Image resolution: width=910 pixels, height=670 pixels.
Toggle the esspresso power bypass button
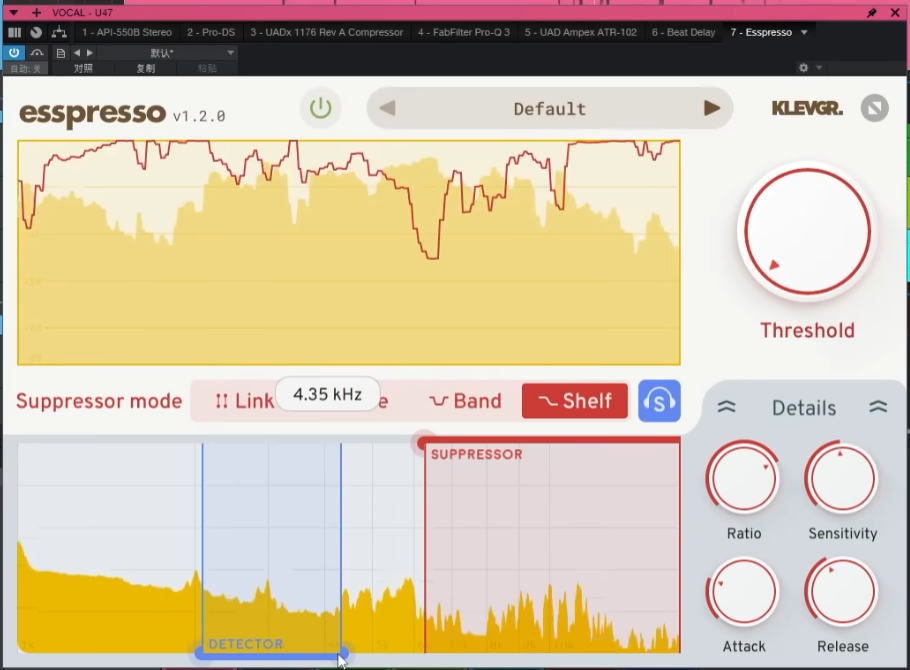tap(320, 108)
